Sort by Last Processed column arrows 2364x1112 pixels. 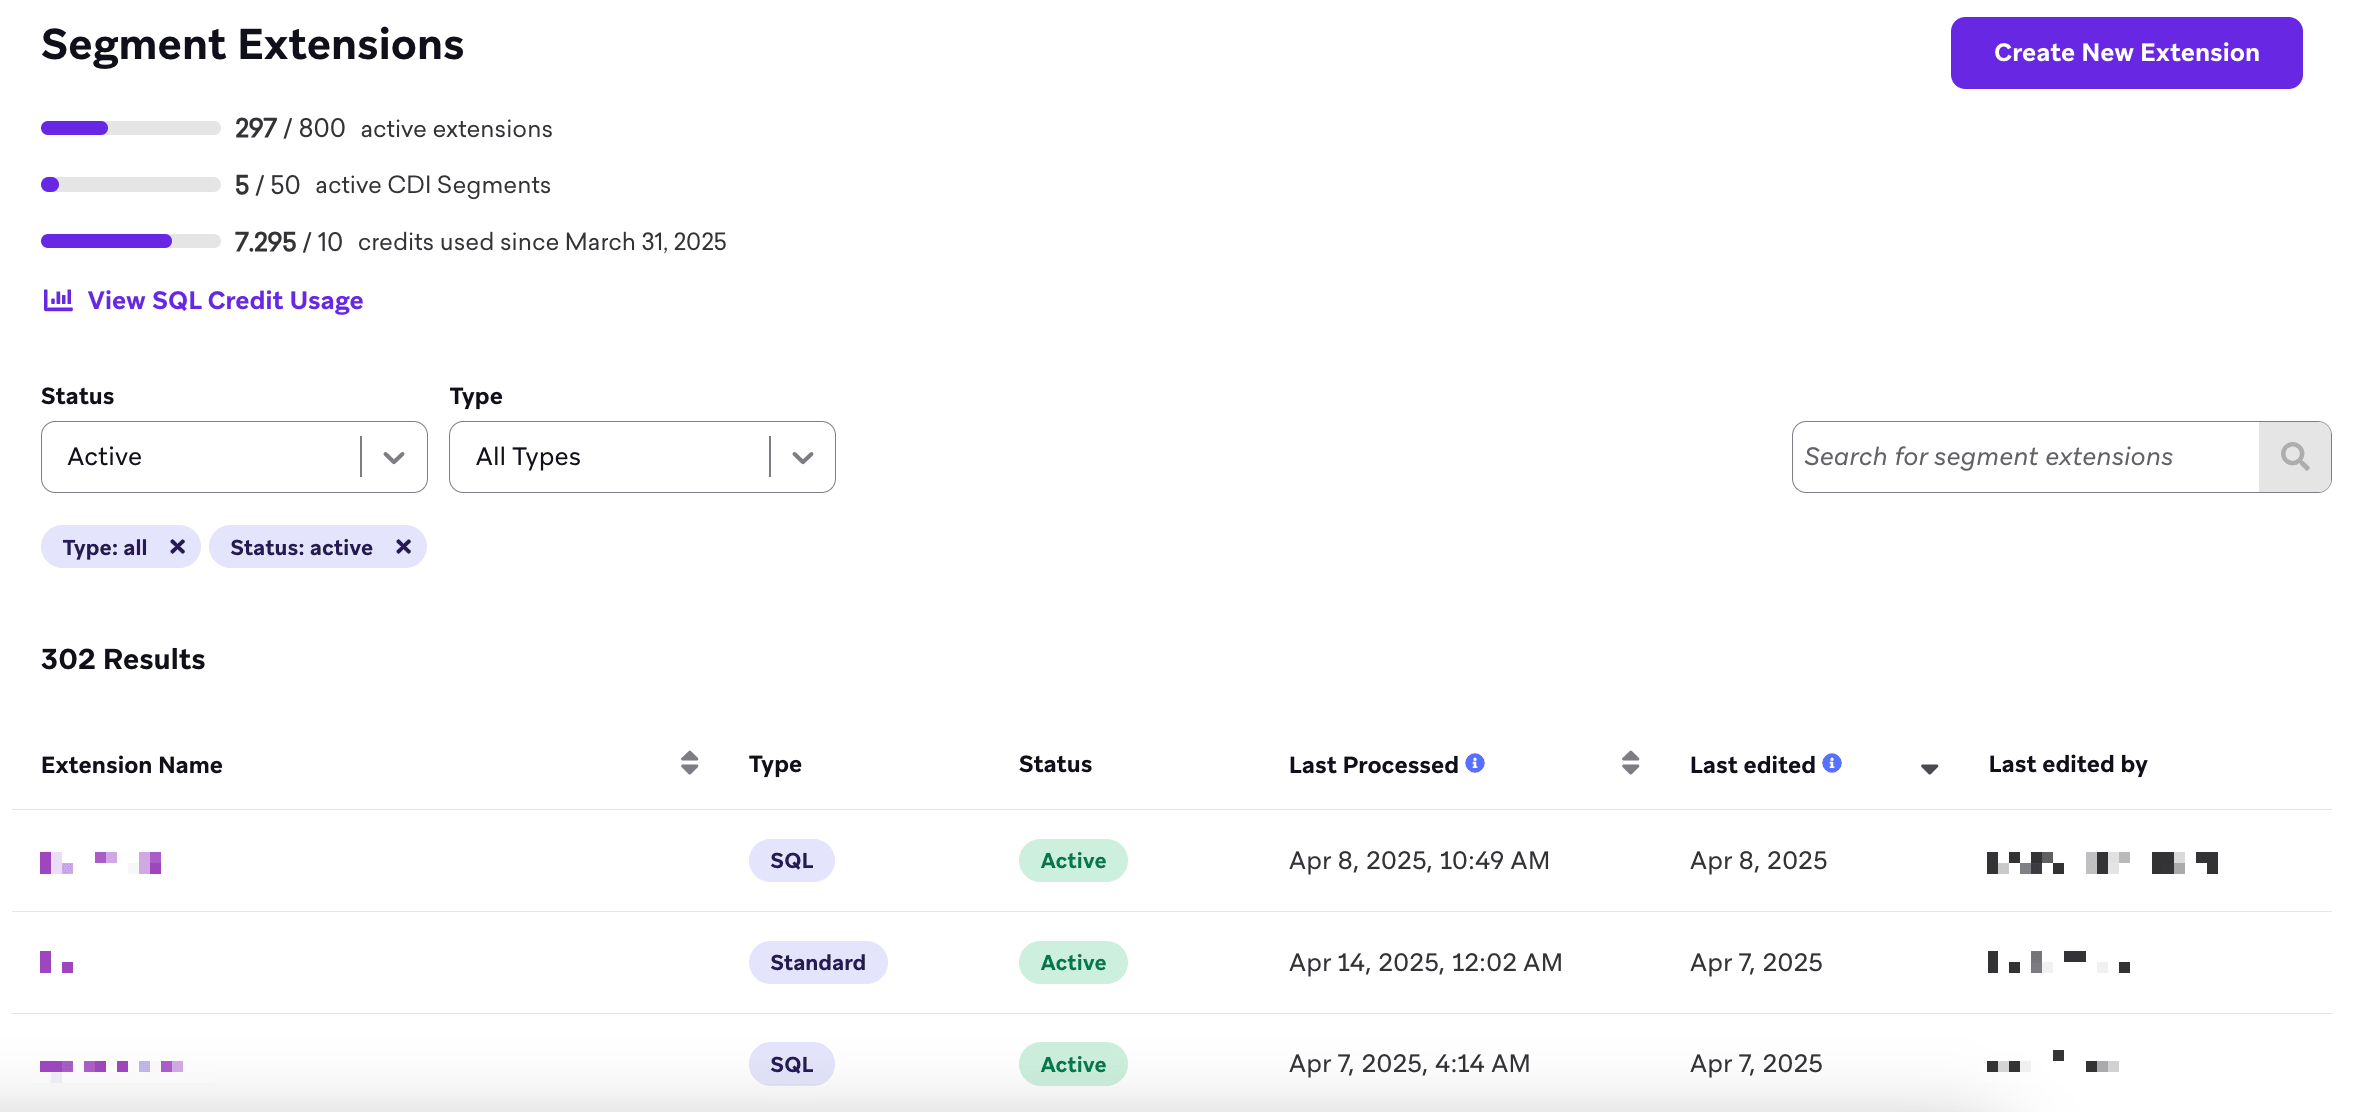click(1630, 763)
